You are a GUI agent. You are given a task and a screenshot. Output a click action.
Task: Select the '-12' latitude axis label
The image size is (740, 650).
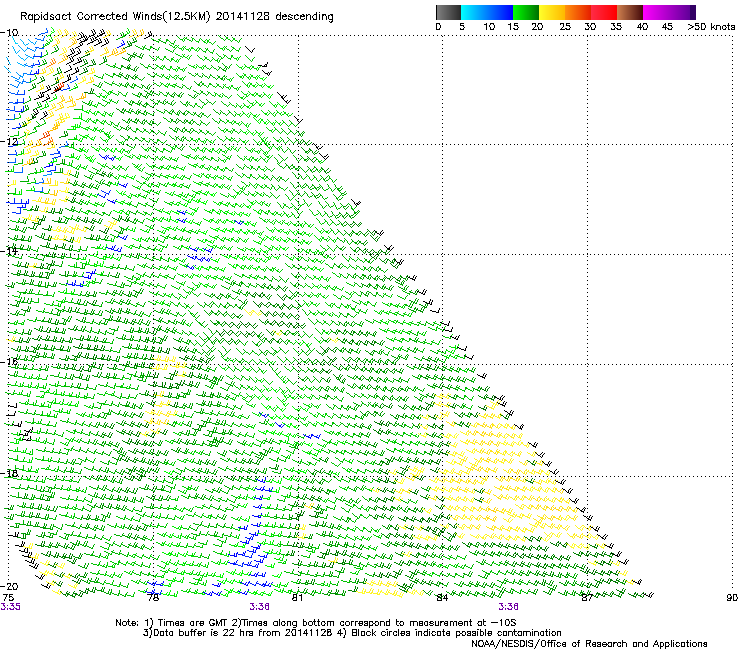(9, 142)
